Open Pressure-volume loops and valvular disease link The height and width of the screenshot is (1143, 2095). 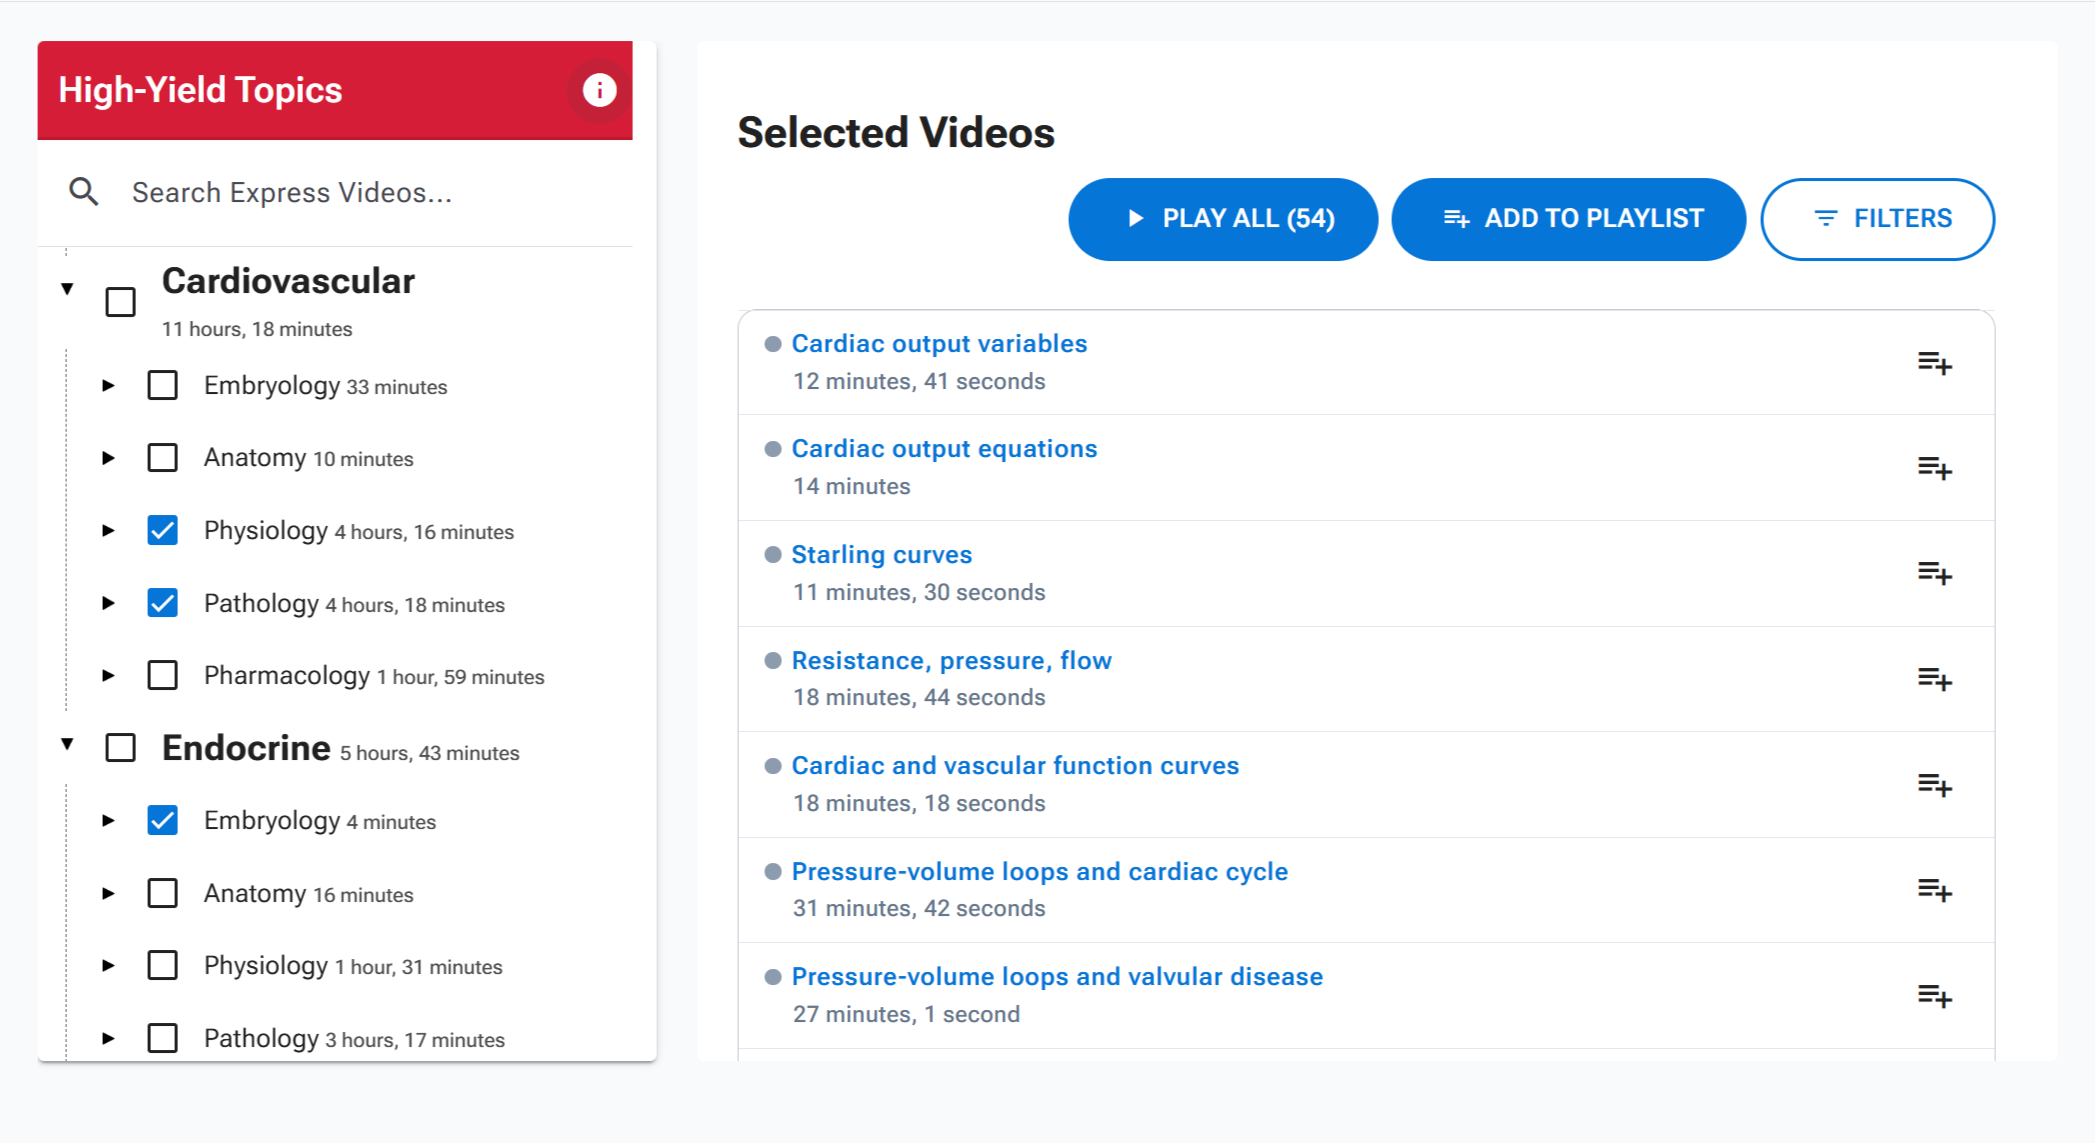coord(1057,977)
